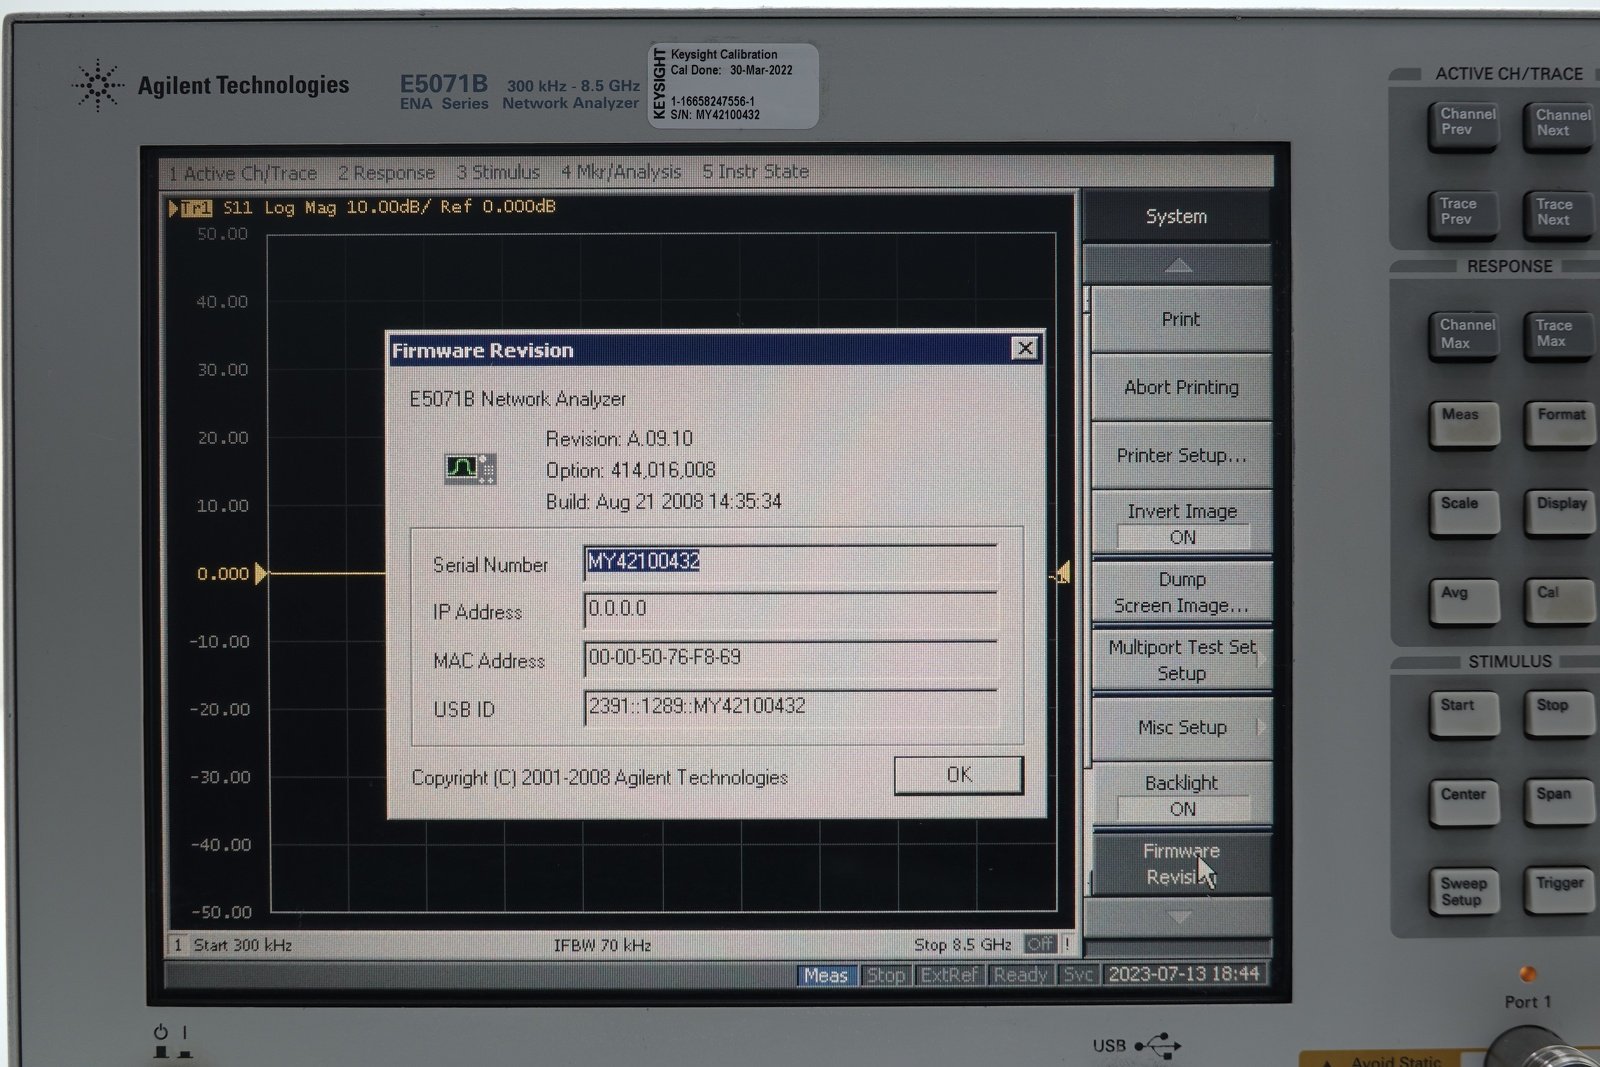Click the IFBW 70 kHz status text

602,945
